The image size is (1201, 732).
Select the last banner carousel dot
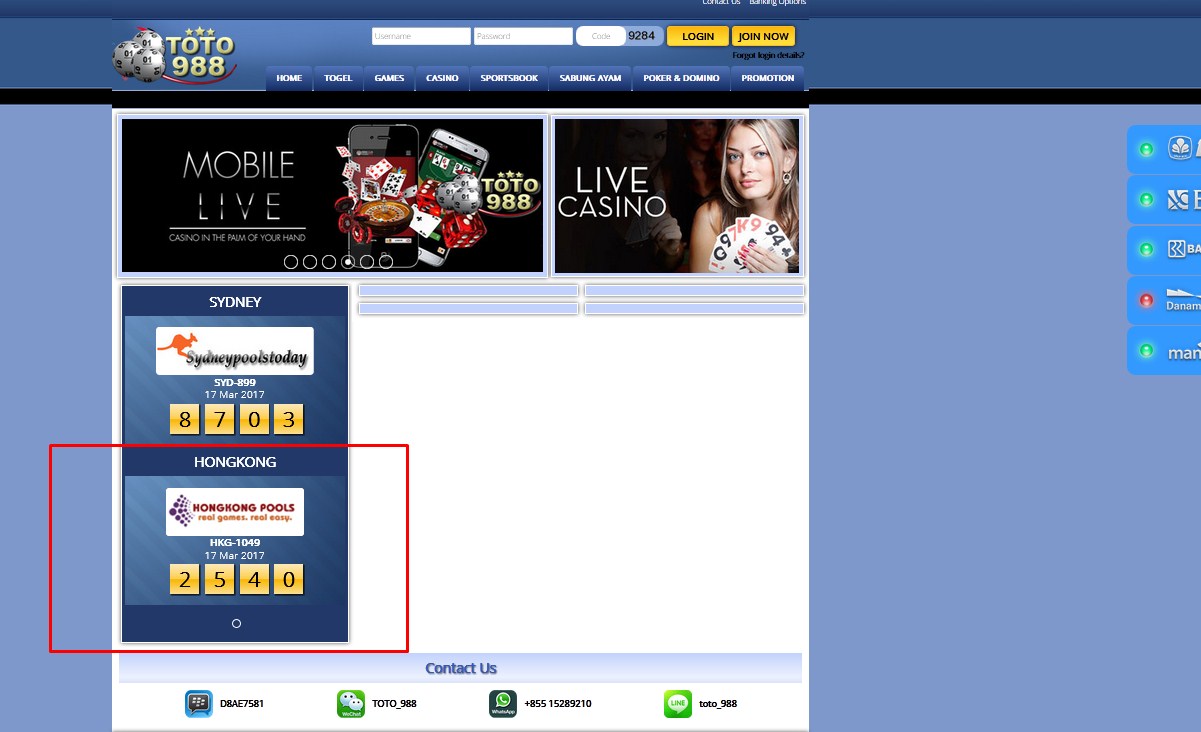click(x=386, y=262)
